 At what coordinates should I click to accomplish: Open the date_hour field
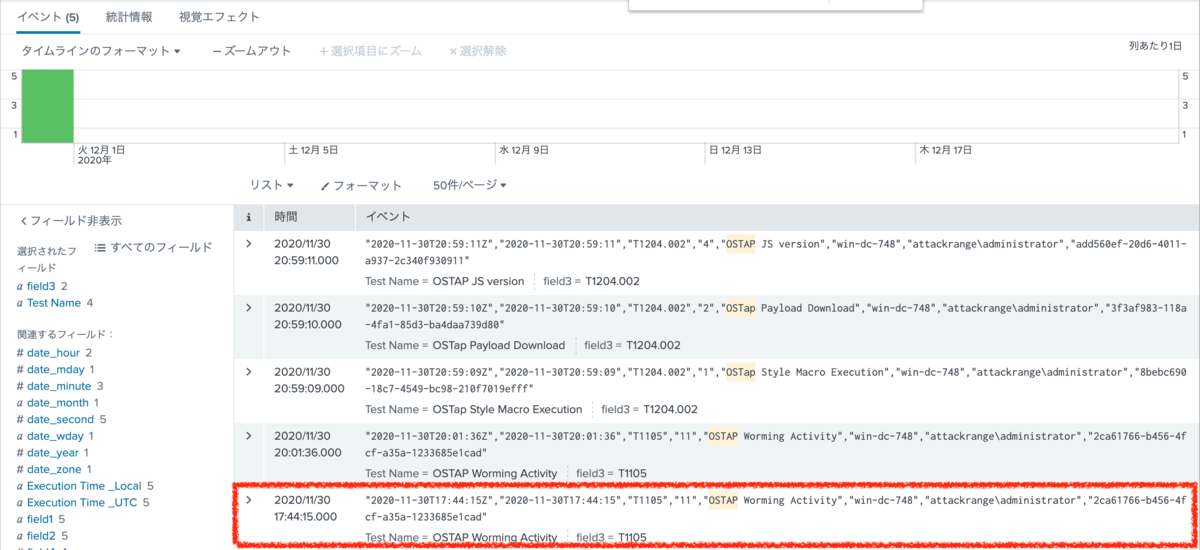tap(55, 353)
